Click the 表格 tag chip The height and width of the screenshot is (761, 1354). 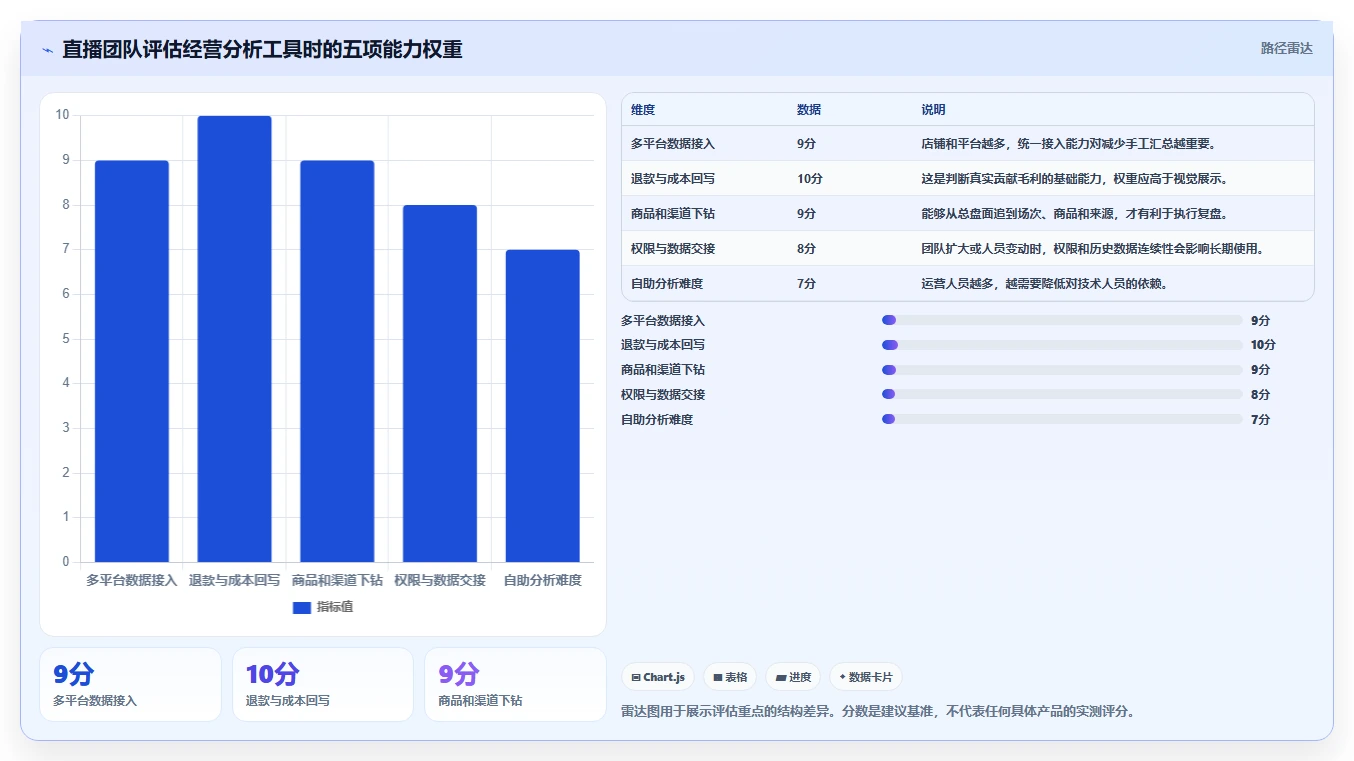click(730, 677)
